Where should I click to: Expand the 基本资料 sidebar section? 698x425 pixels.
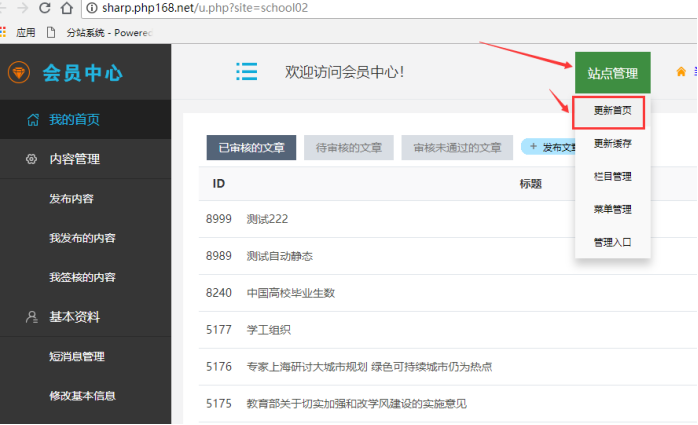(x=74, y=317)
